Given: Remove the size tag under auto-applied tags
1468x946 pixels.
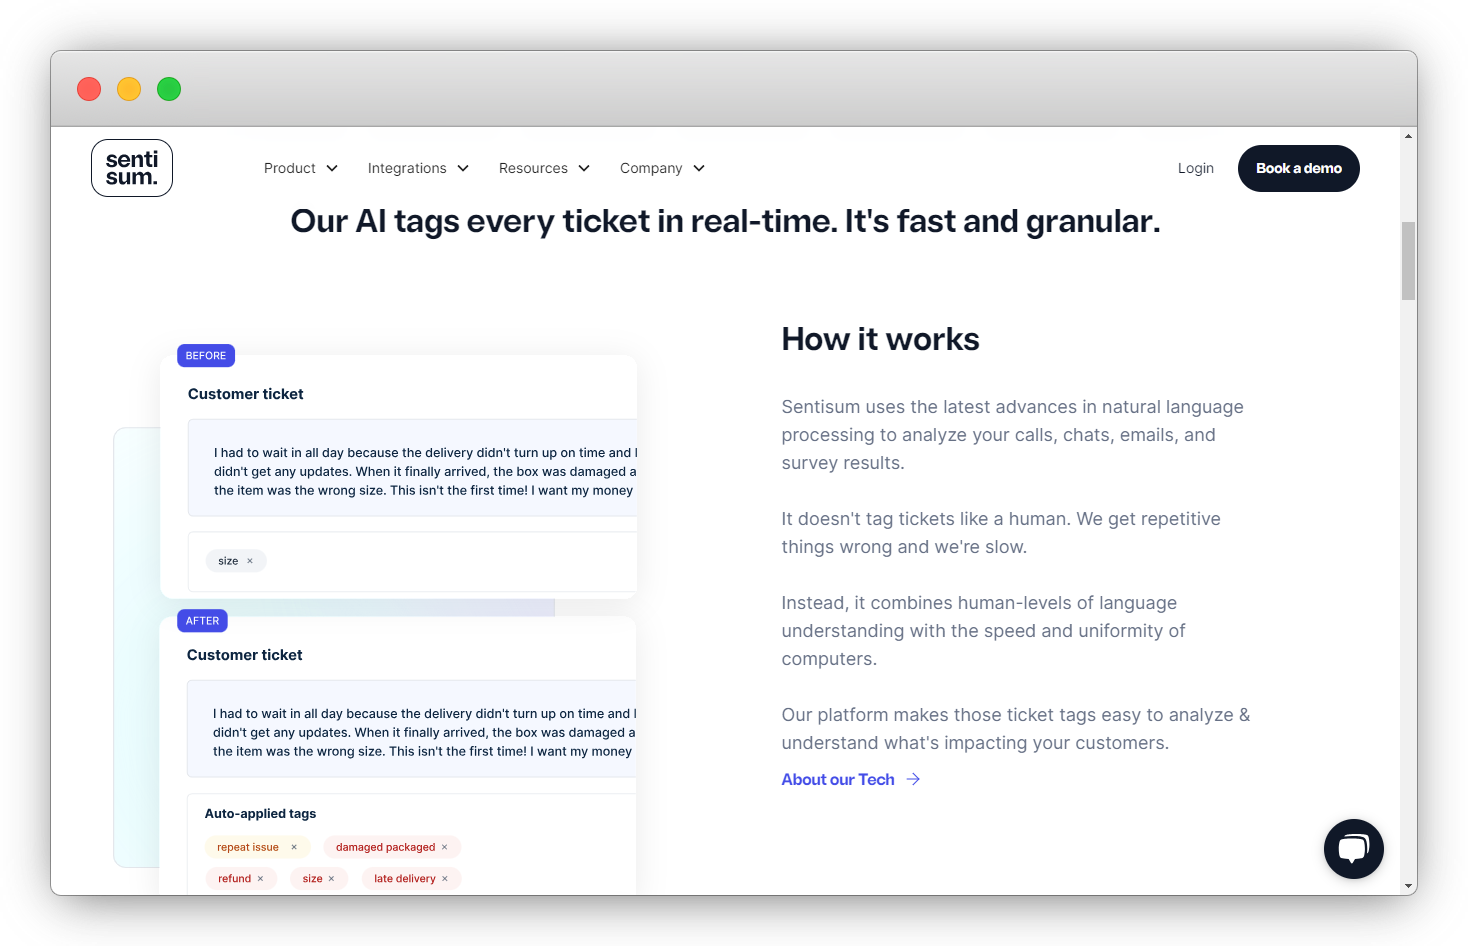Looking at the screenshot, I should 332,878.
